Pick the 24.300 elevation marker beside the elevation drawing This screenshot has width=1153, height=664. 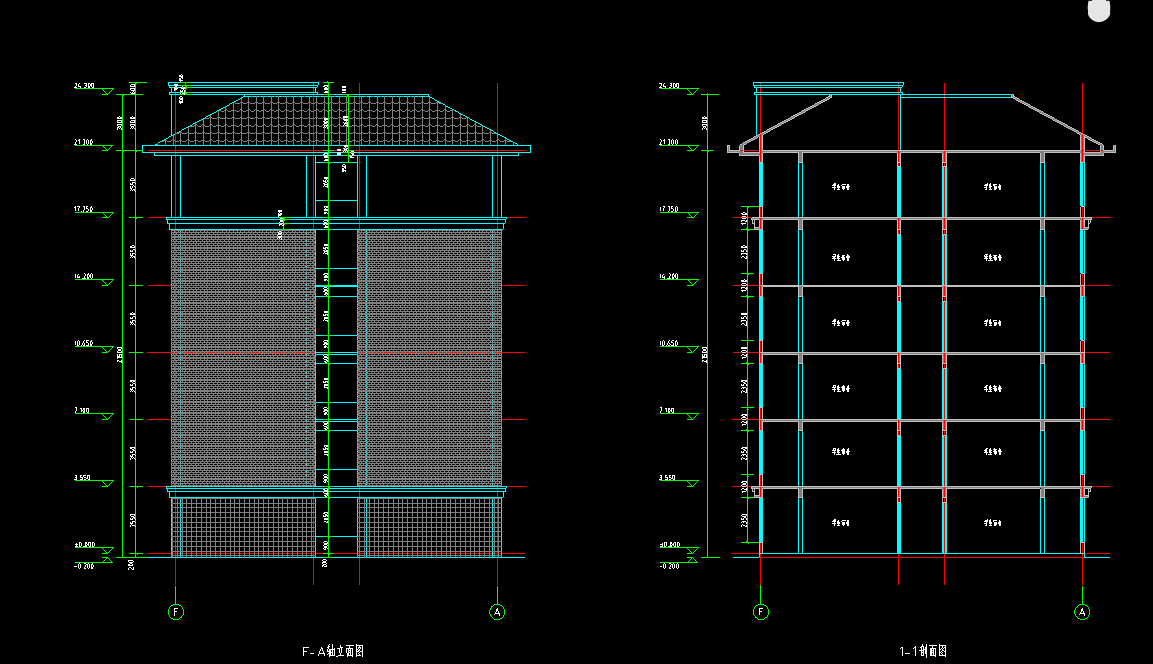84,87
